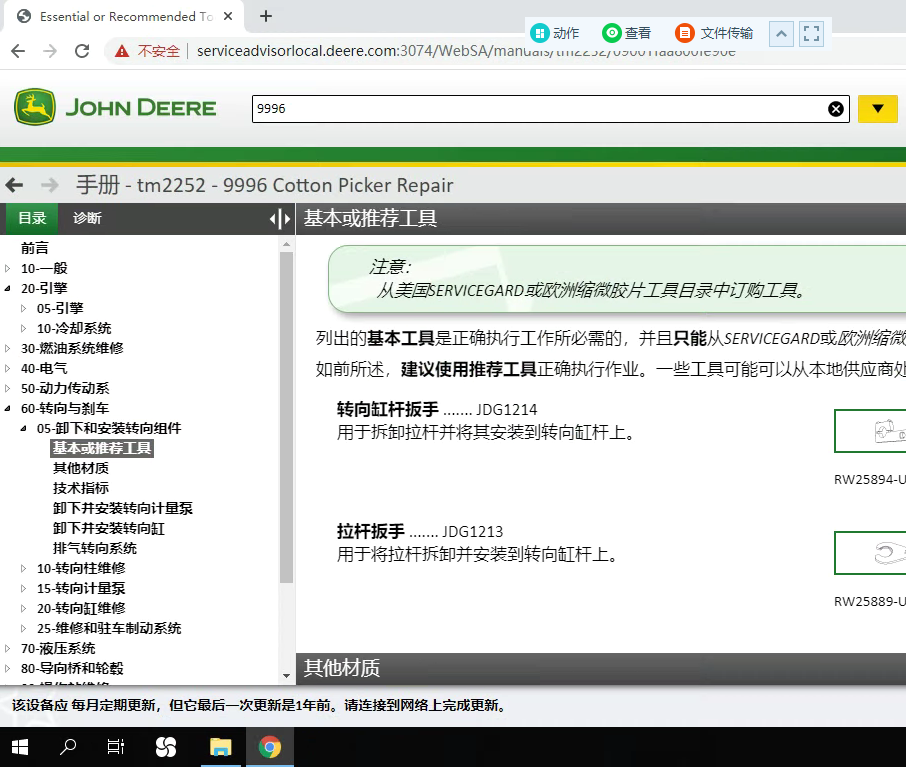This screenshot has width=906, height=767.
Task: Expand the 30-燃油系统维修 node
Action: click(8, 349)
